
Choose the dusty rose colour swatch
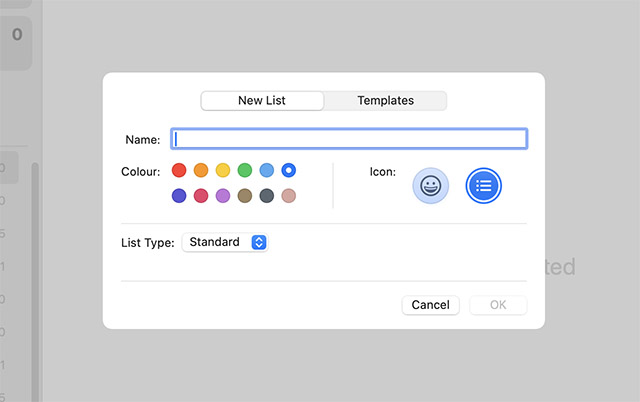click(x=289, y=196)
